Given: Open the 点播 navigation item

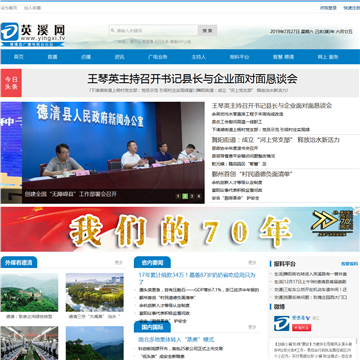Looking at the screenshot, I should point(86,57).
